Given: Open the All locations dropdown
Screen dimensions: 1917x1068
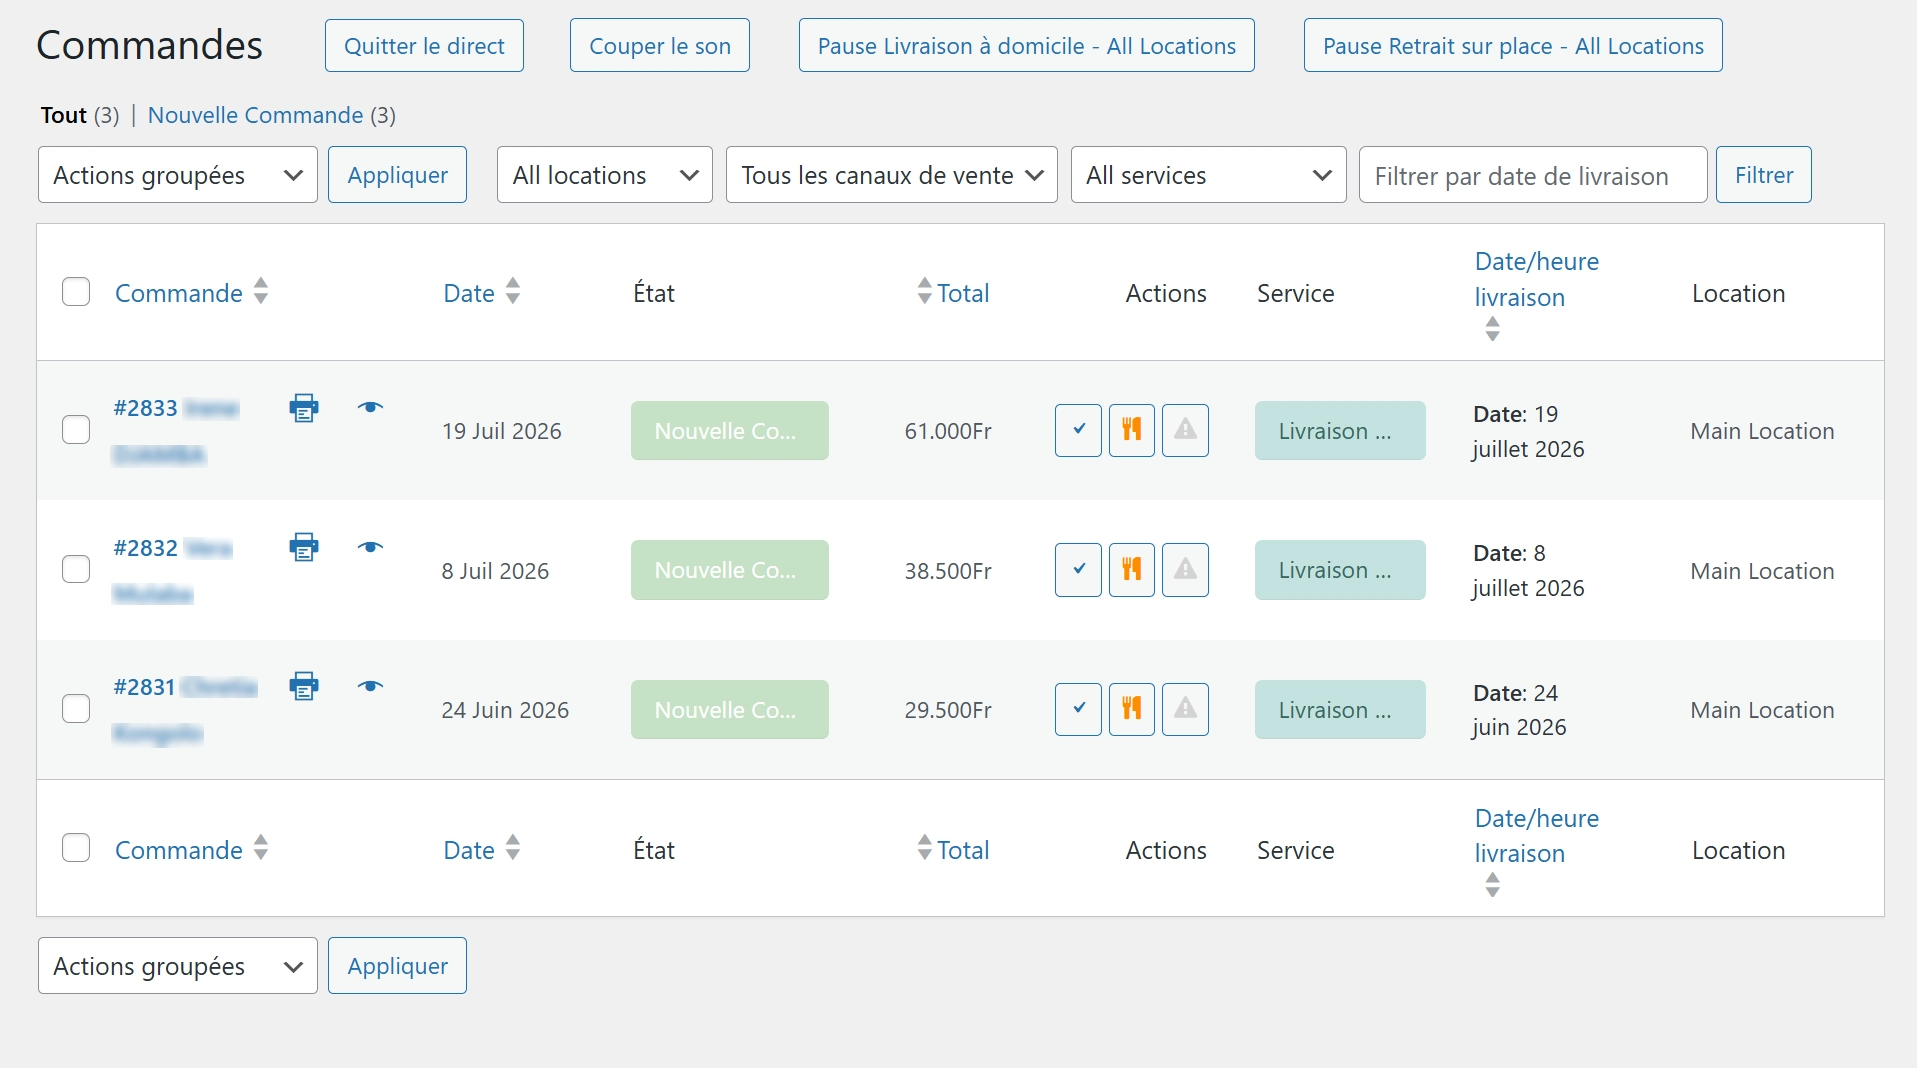Looking at the screenshot, I should (605, 175).
